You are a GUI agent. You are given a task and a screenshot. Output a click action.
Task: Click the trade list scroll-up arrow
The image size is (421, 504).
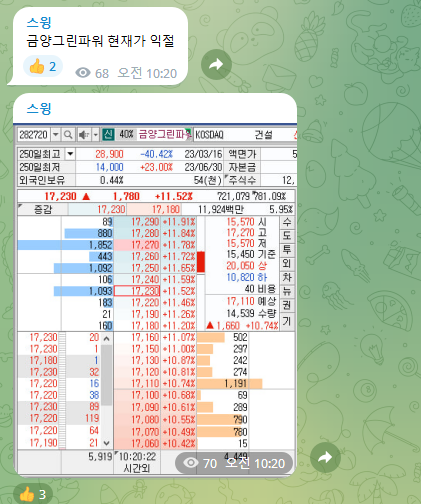[106, 339]
